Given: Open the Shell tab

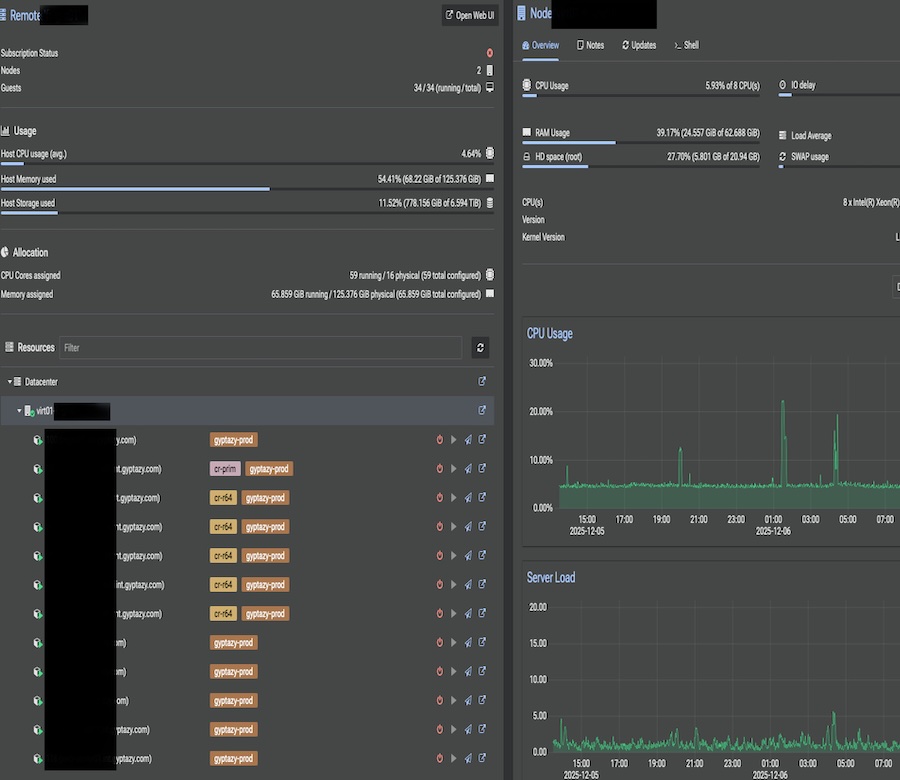Looking at the screenshot, I should pos(687,44).
